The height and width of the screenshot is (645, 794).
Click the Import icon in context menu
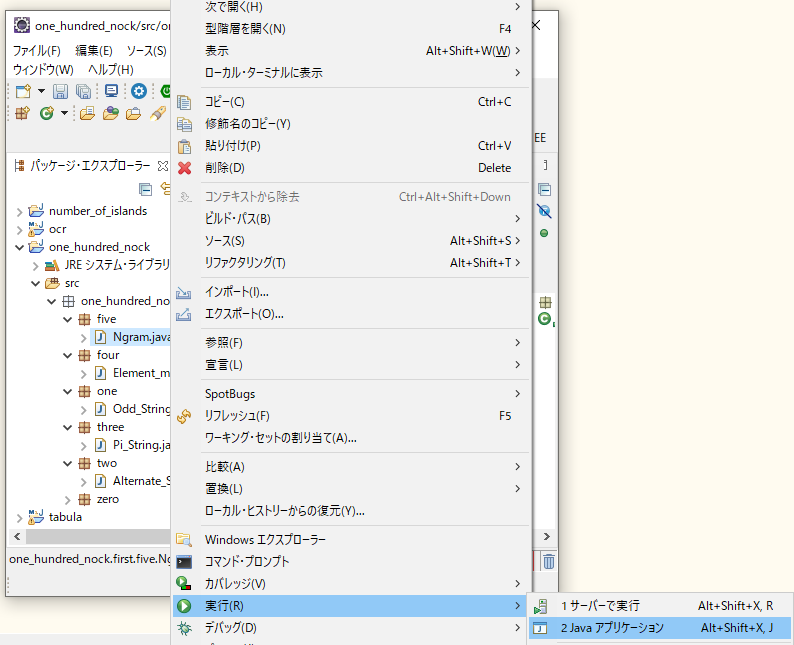pos(183,292)
